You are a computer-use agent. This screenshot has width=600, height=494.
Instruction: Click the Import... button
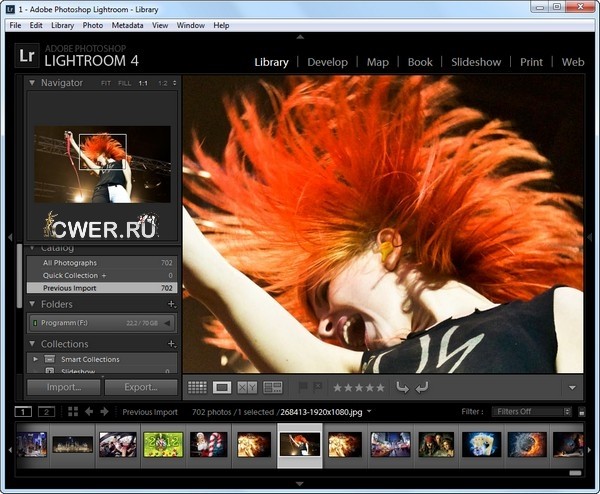(64, 387)
